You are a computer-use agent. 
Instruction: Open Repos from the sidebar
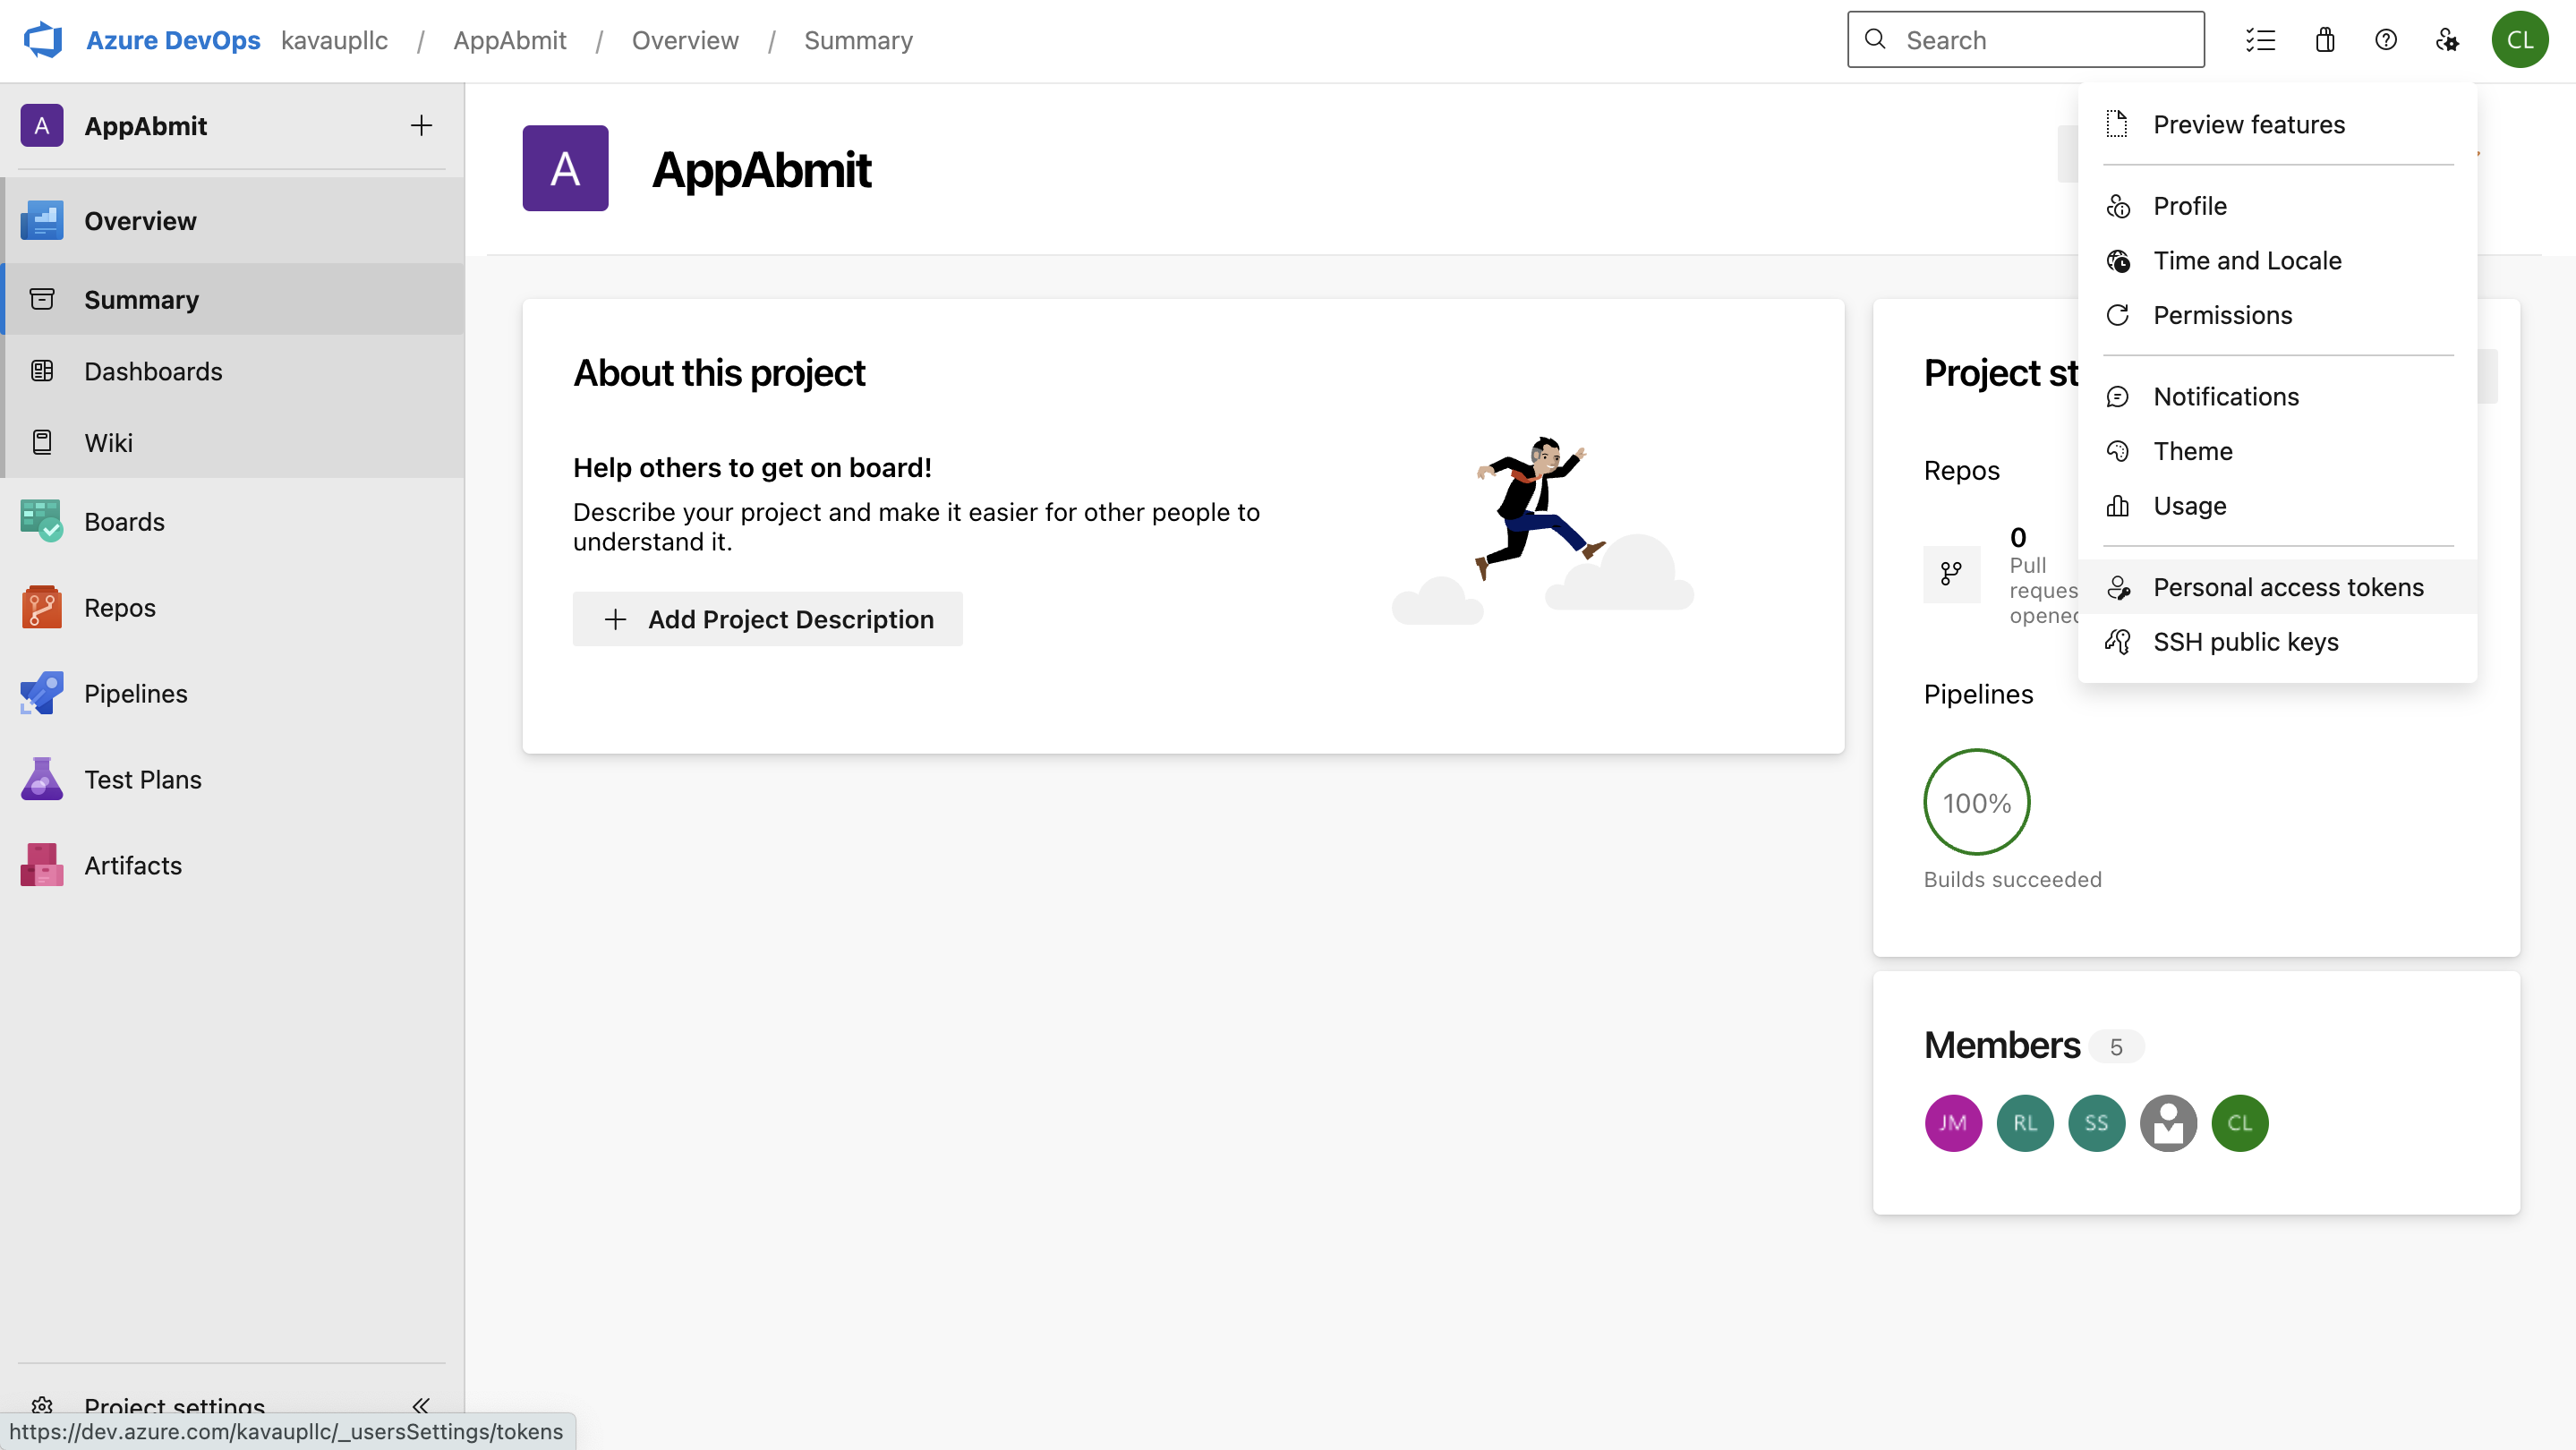click(120, 608)
